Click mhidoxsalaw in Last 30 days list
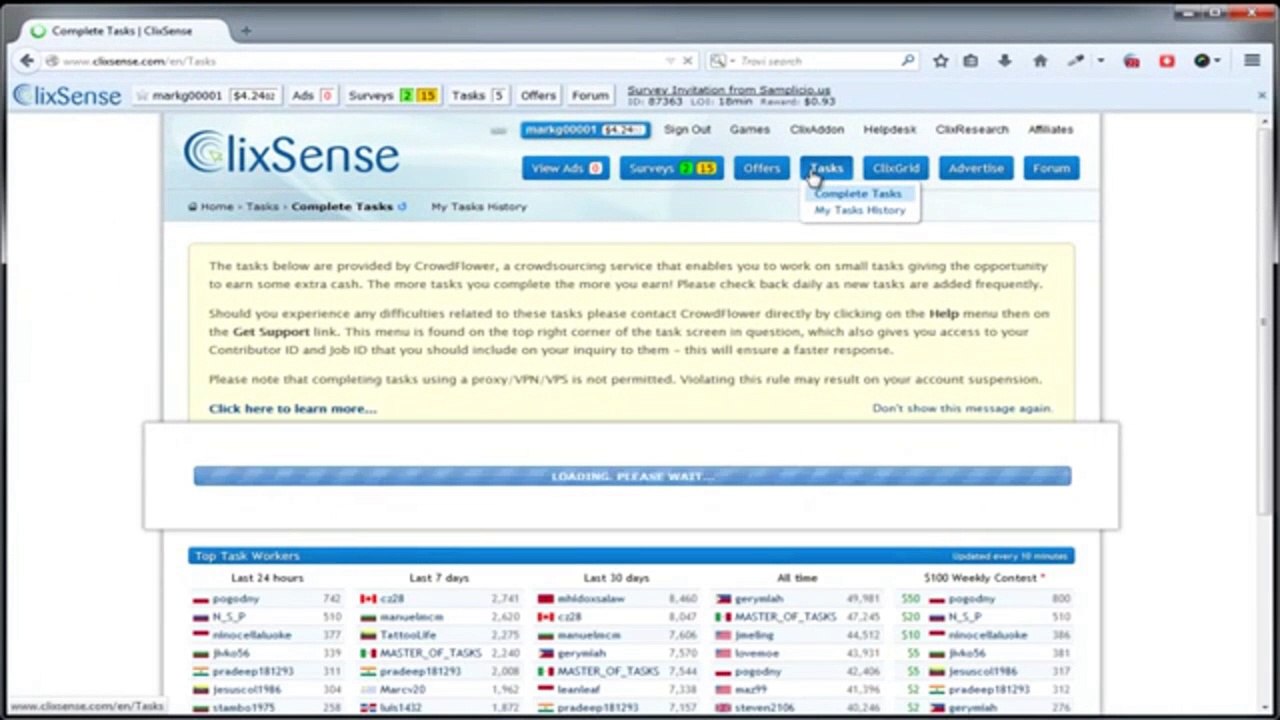This screenshot has width=1280, height=720. tap(591, 599)
